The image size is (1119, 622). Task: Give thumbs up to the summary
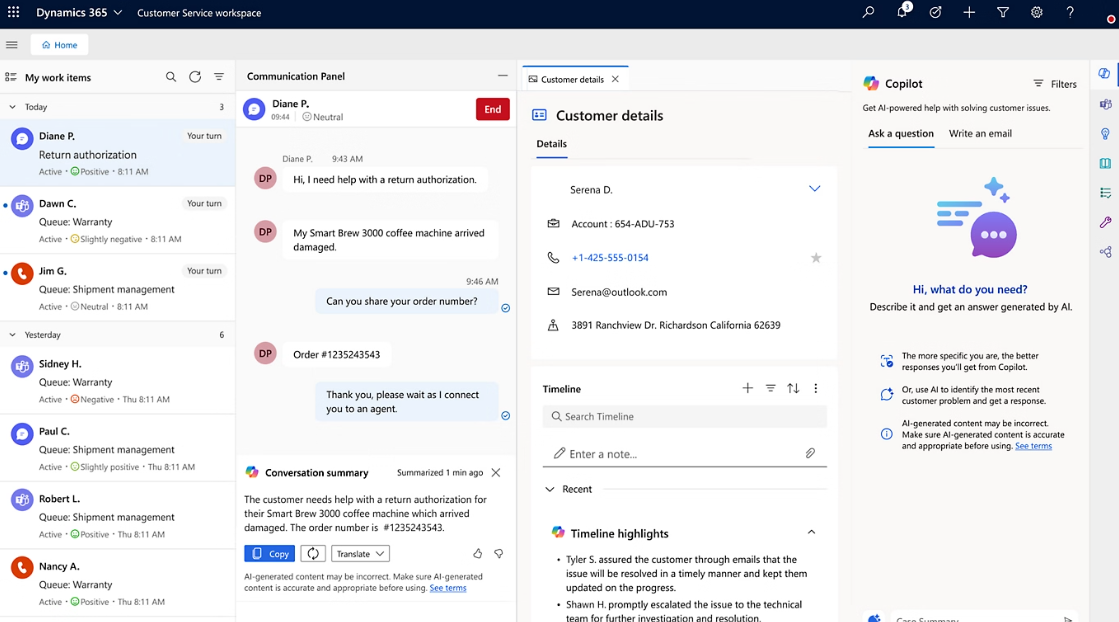(477, 554)
